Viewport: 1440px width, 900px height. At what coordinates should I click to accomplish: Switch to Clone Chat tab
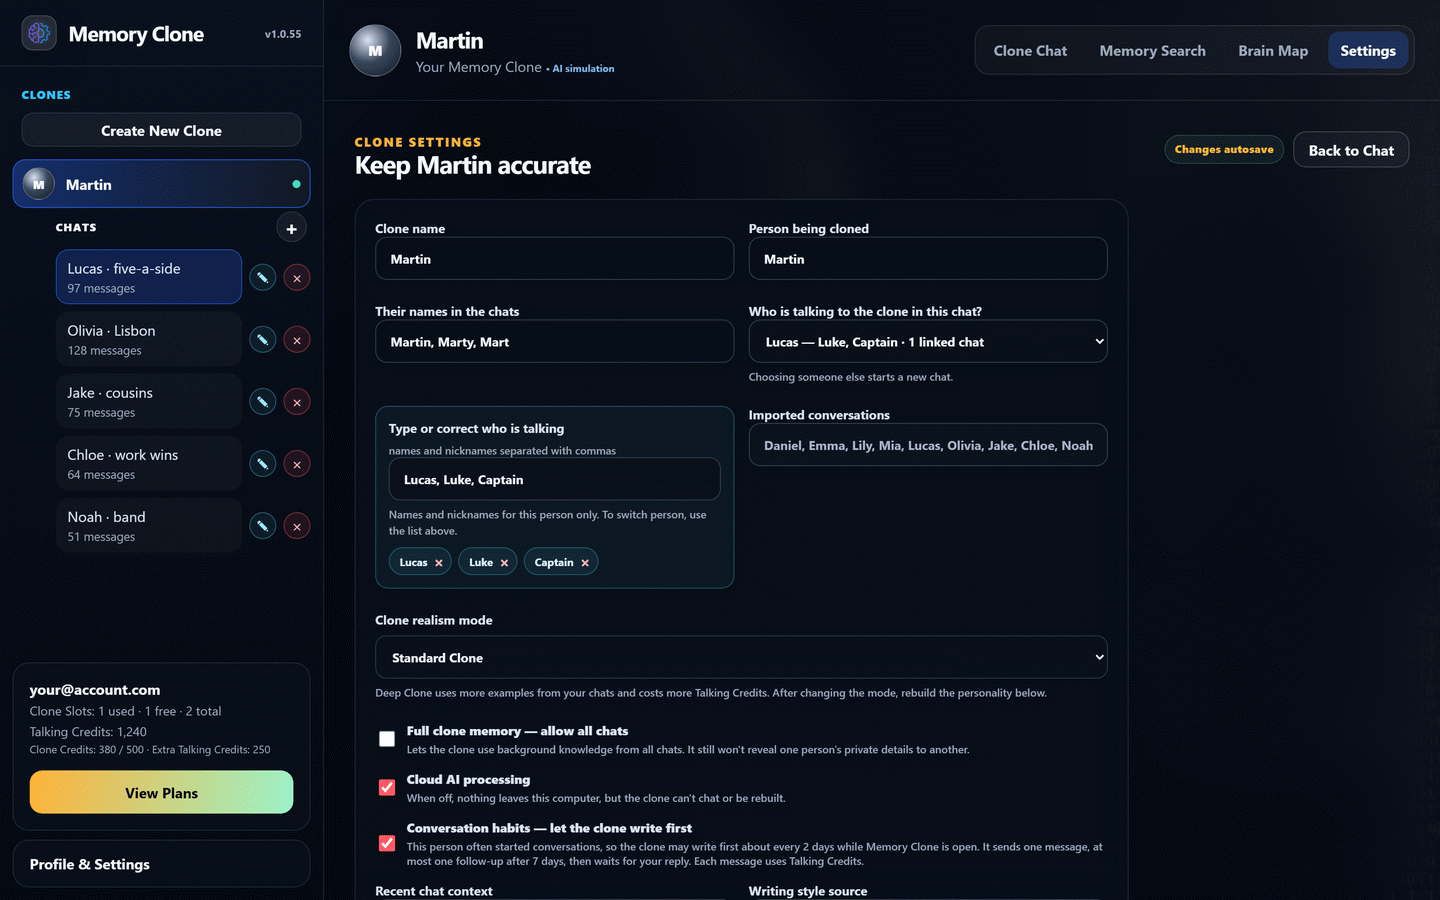(1030, 51)
